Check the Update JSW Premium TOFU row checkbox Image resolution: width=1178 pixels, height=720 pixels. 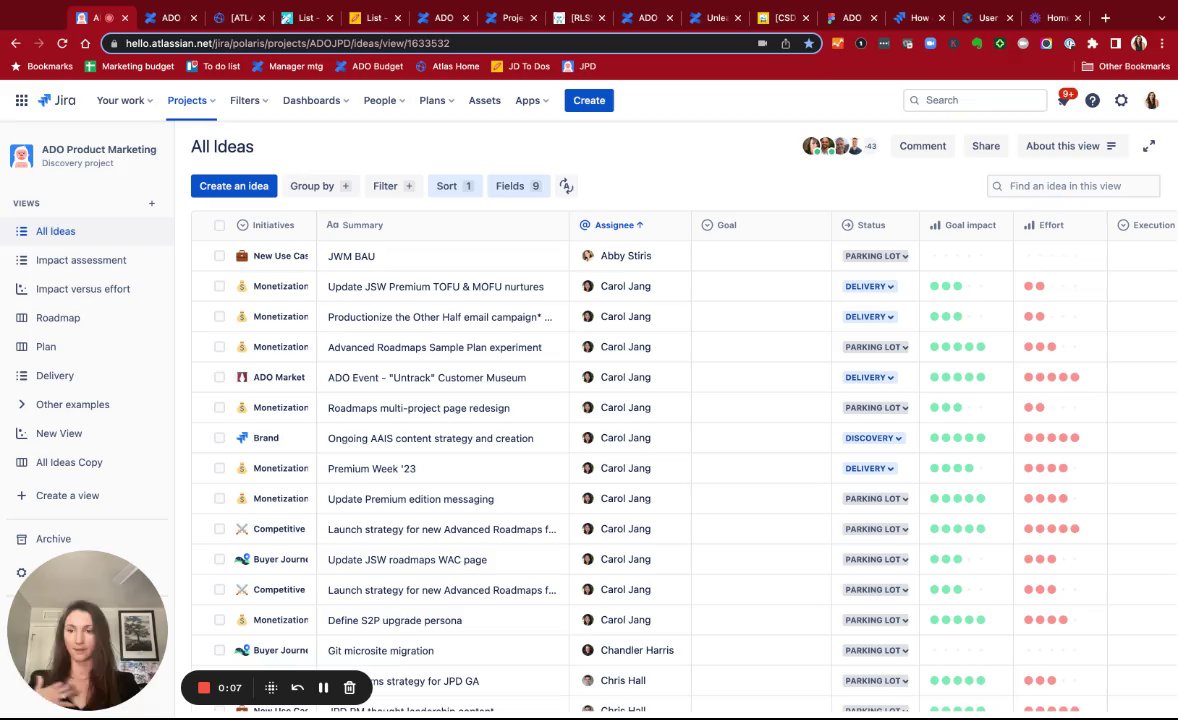coord(219,286)
